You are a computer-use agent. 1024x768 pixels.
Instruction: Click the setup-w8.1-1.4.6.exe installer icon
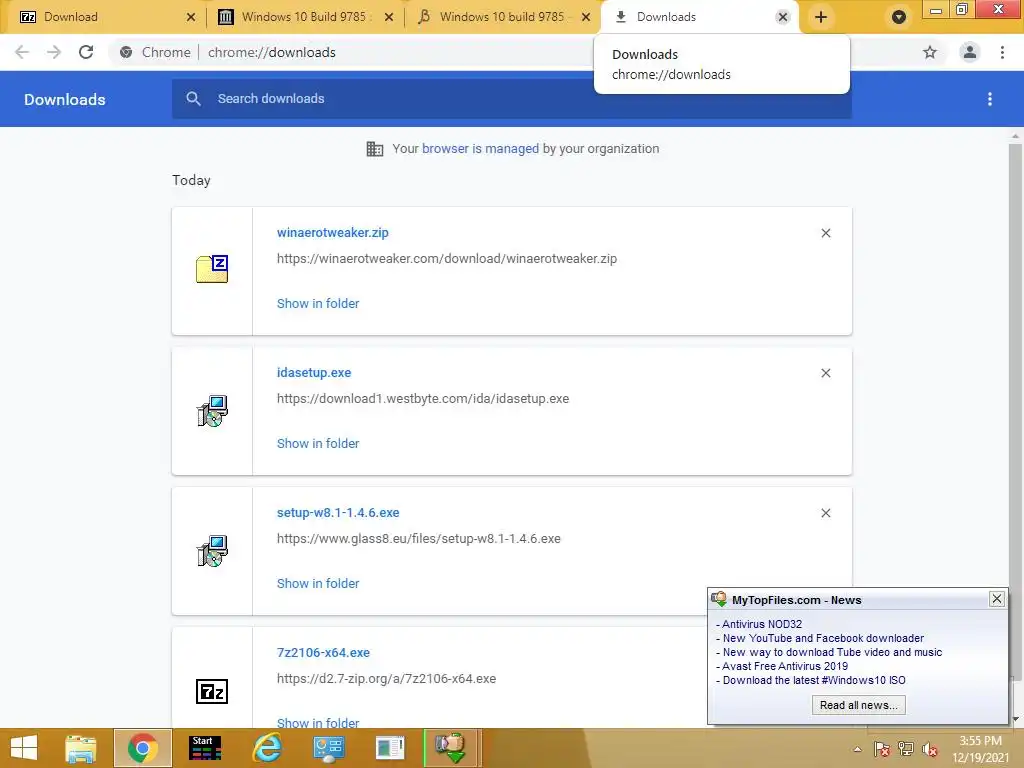(212, 551)
